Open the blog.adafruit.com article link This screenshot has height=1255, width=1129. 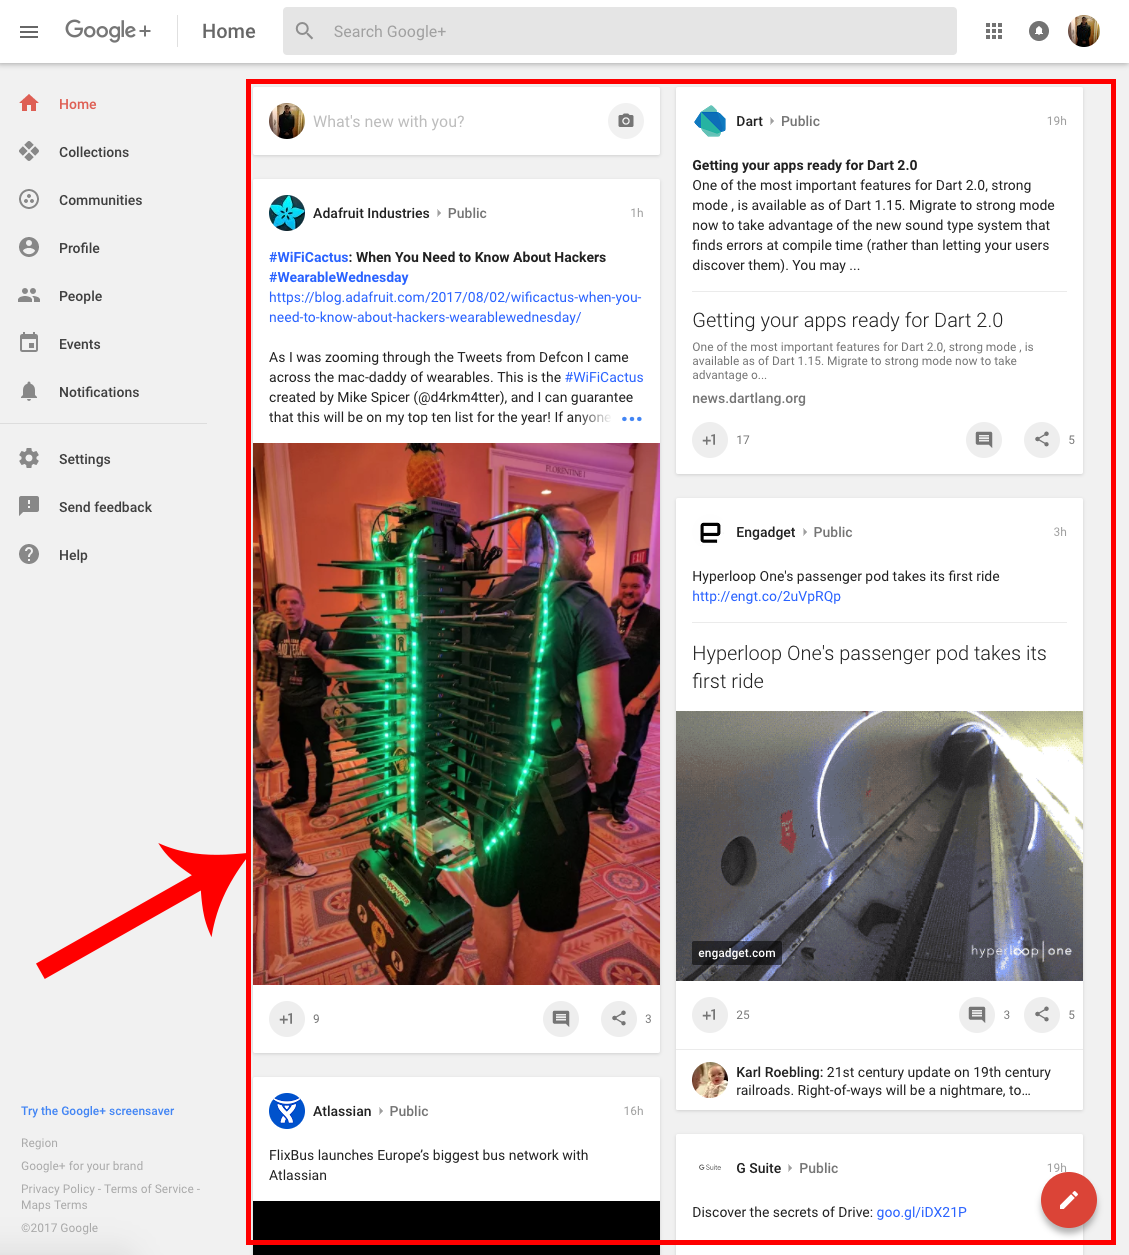[x=455, y=307]
